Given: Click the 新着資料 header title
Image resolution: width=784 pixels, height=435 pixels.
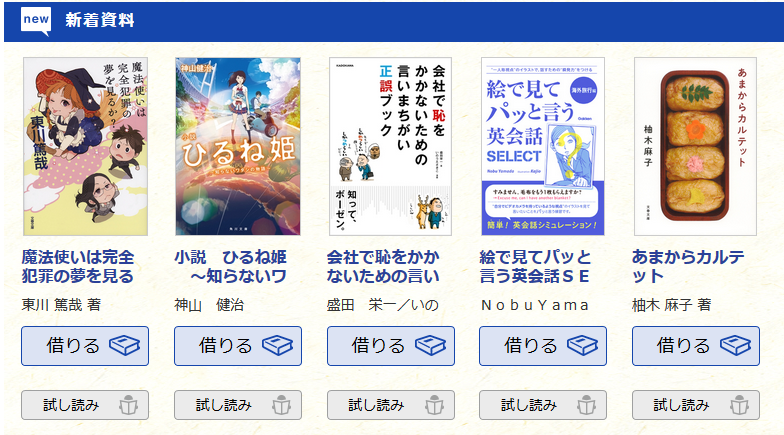Looking at the screenshot, I should click(x=100, y=20).
